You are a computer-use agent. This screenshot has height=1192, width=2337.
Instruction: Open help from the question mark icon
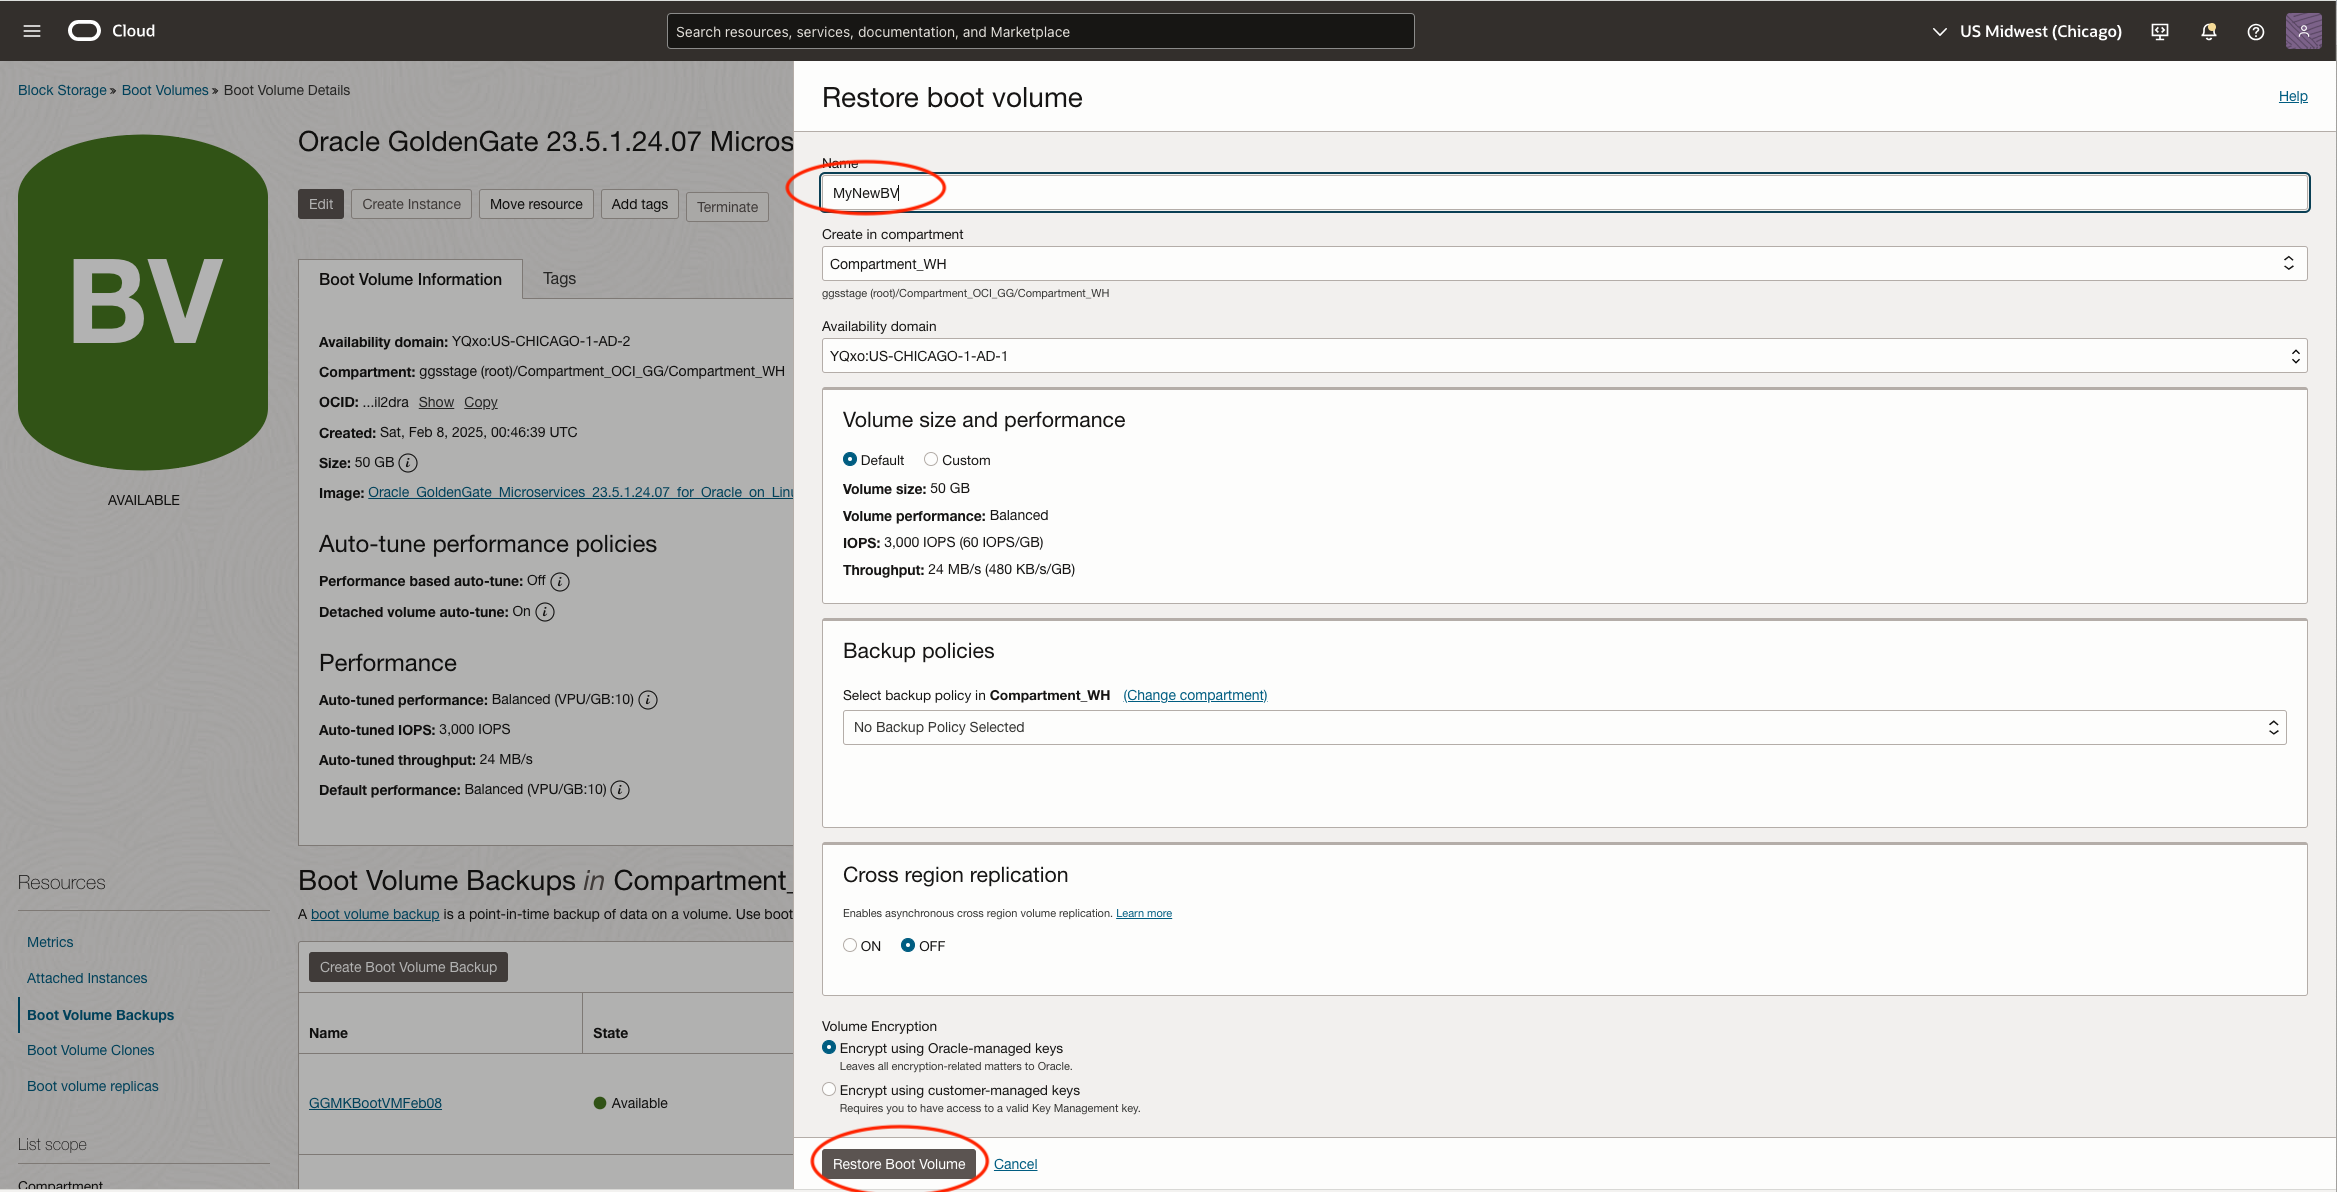(x=2256, y=31)
